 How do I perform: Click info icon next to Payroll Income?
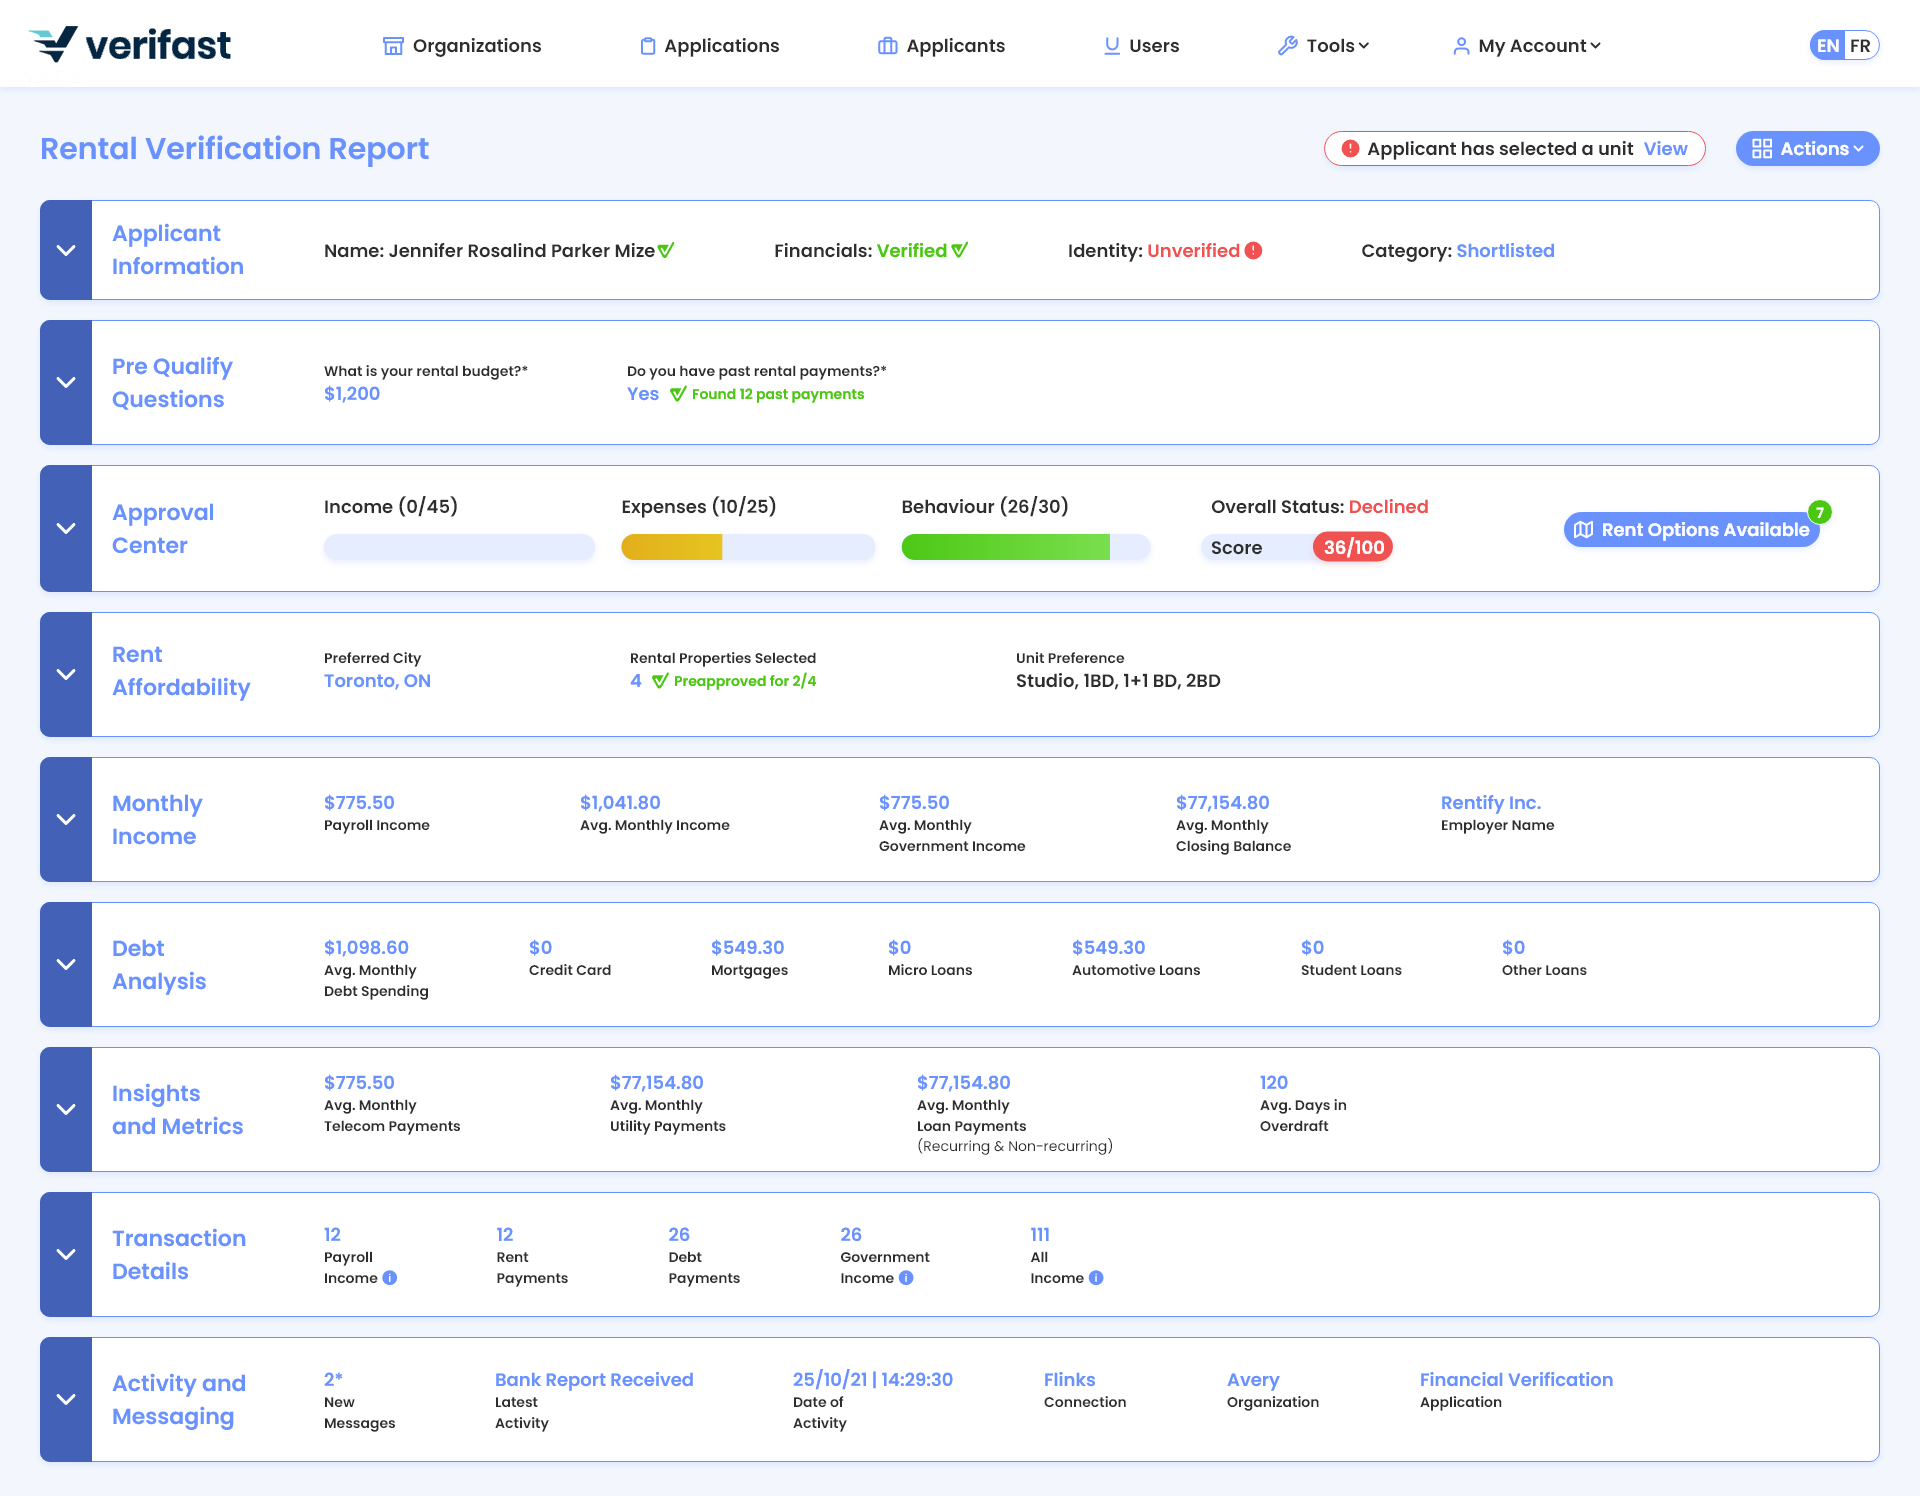[x=390, y=1278]
